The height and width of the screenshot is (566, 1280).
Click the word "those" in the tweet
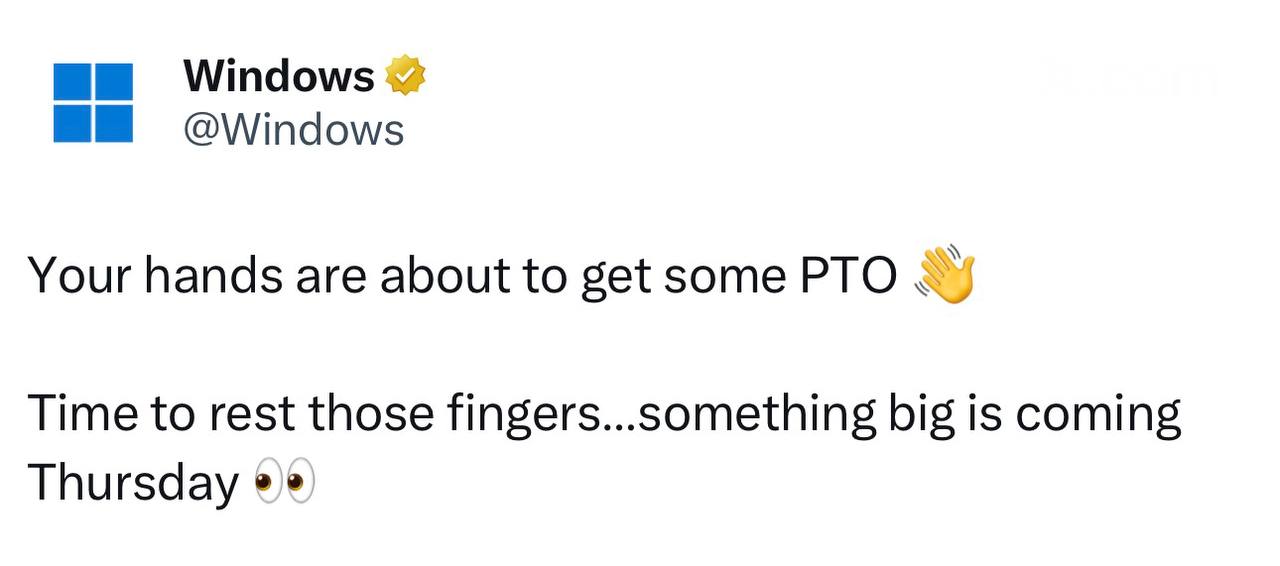coord(371,415)
